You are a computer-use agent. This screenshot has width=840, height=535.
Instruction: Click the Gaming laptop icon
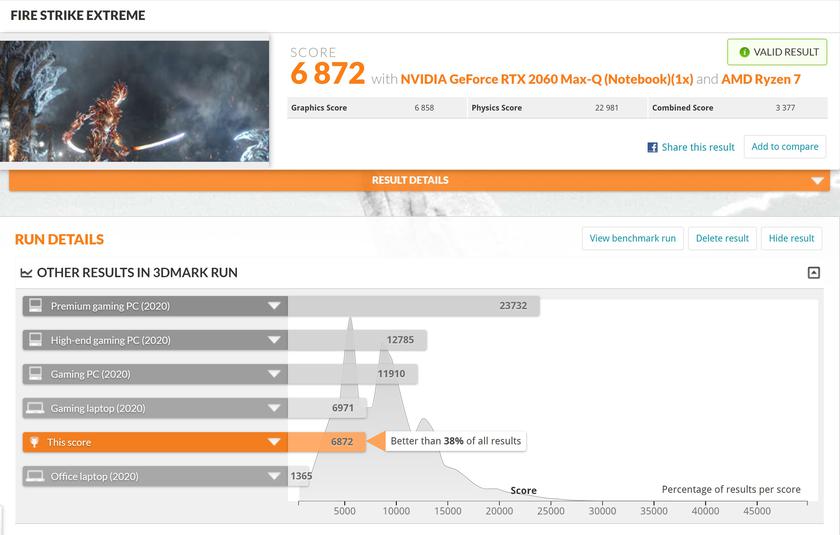[x=35, y=408]
